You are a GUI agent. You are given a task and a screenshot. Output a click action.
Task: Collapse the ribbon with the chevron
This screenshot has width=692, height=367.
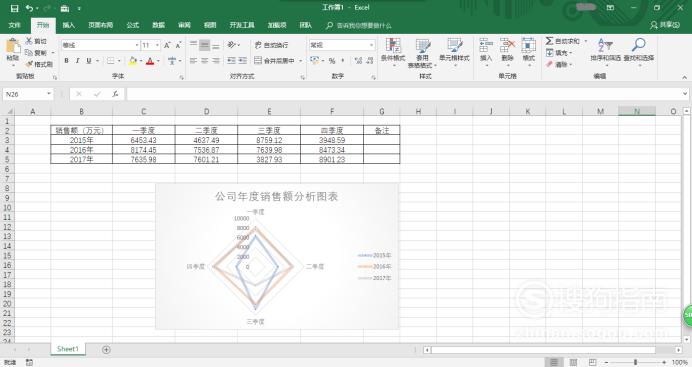(684, 77)
